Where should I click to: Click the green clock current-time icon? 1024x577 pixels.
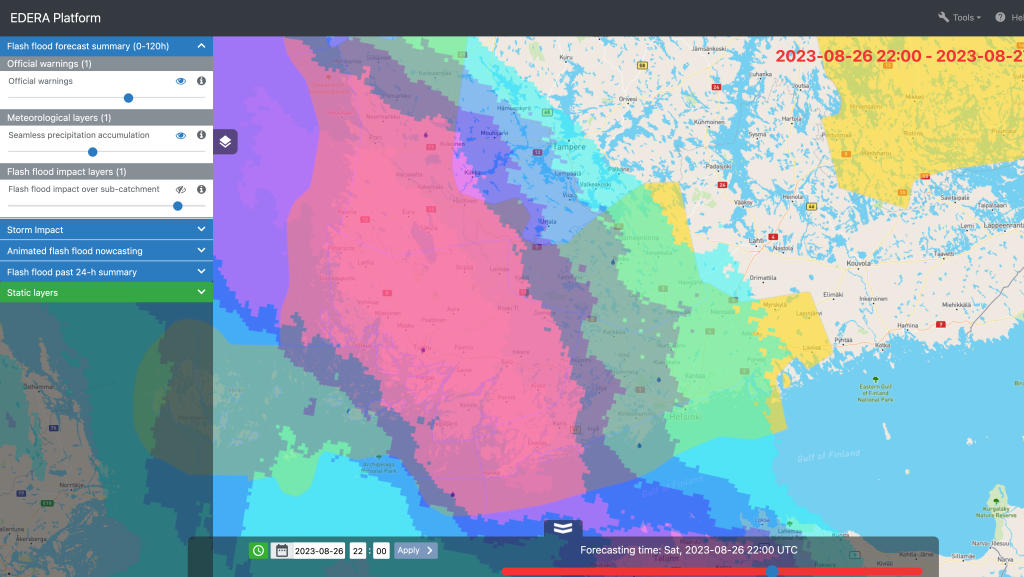[258, 550]
